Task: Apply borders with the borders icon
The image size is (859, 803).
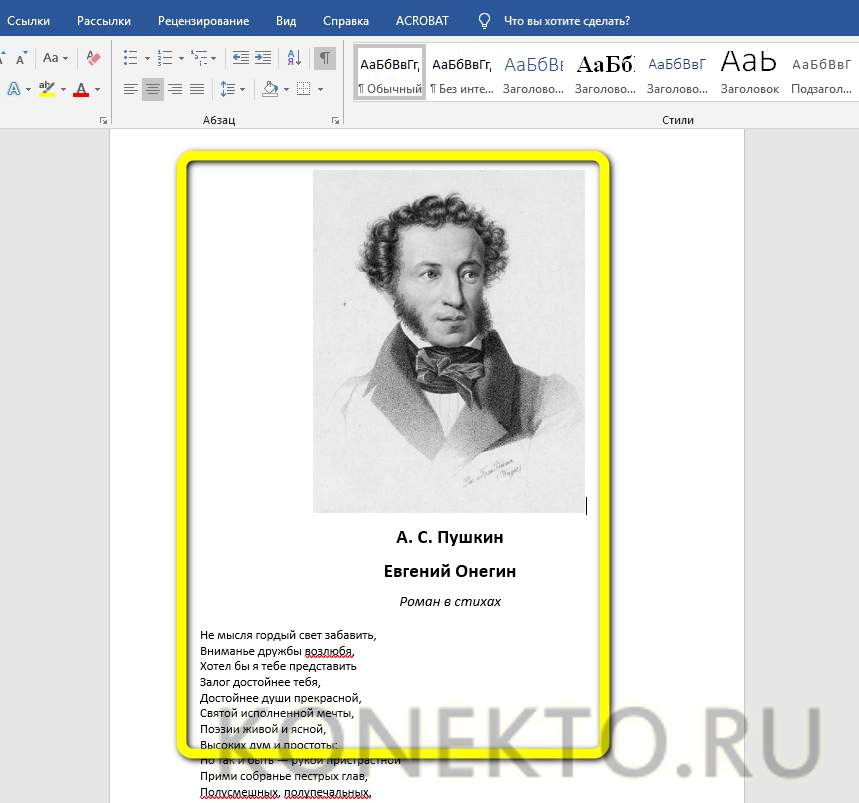Action: click(303, 89)
